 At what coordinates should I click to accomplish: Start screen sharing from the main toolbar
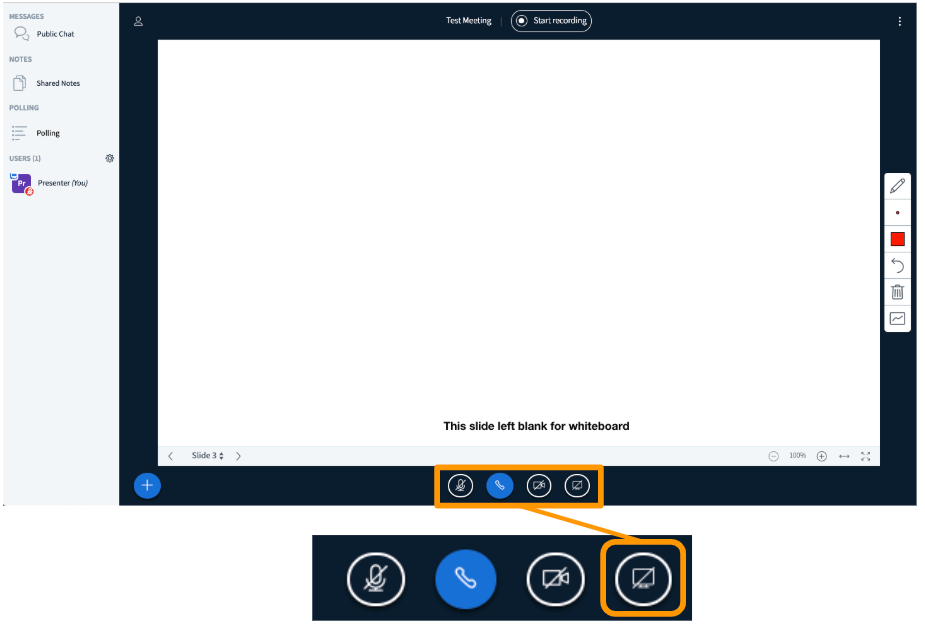point(576,486)
